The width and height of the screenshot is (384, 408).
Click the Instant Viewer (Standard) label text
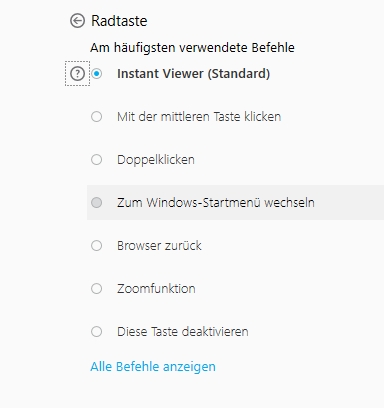coord(193,74)
